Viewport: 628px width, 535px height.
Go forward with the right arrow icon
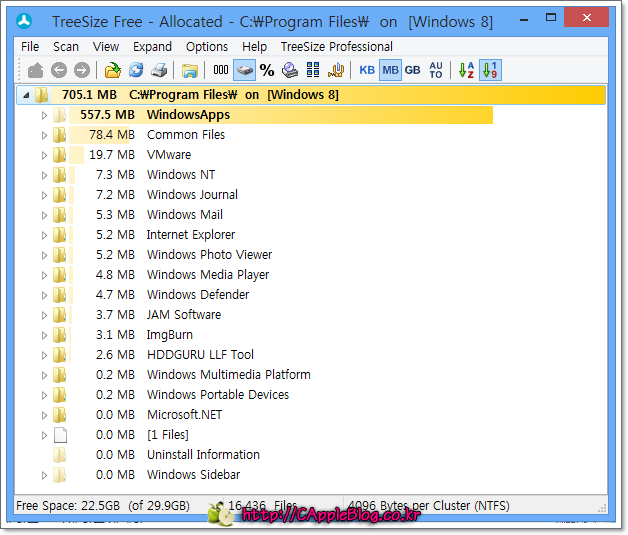tap(82, 70)
